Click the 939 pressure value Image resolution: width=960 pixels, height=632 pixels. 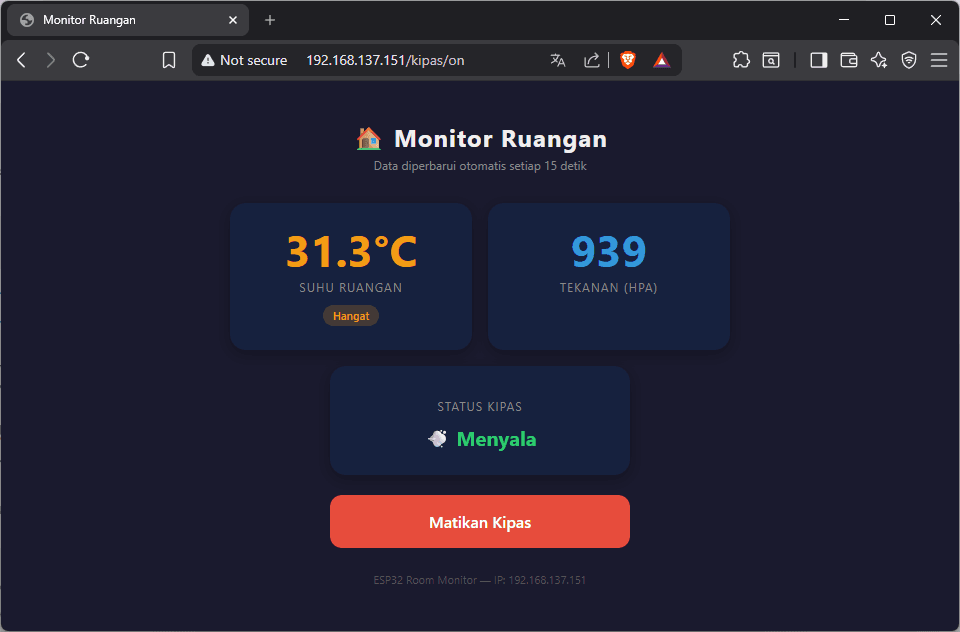tap(609, 252)
